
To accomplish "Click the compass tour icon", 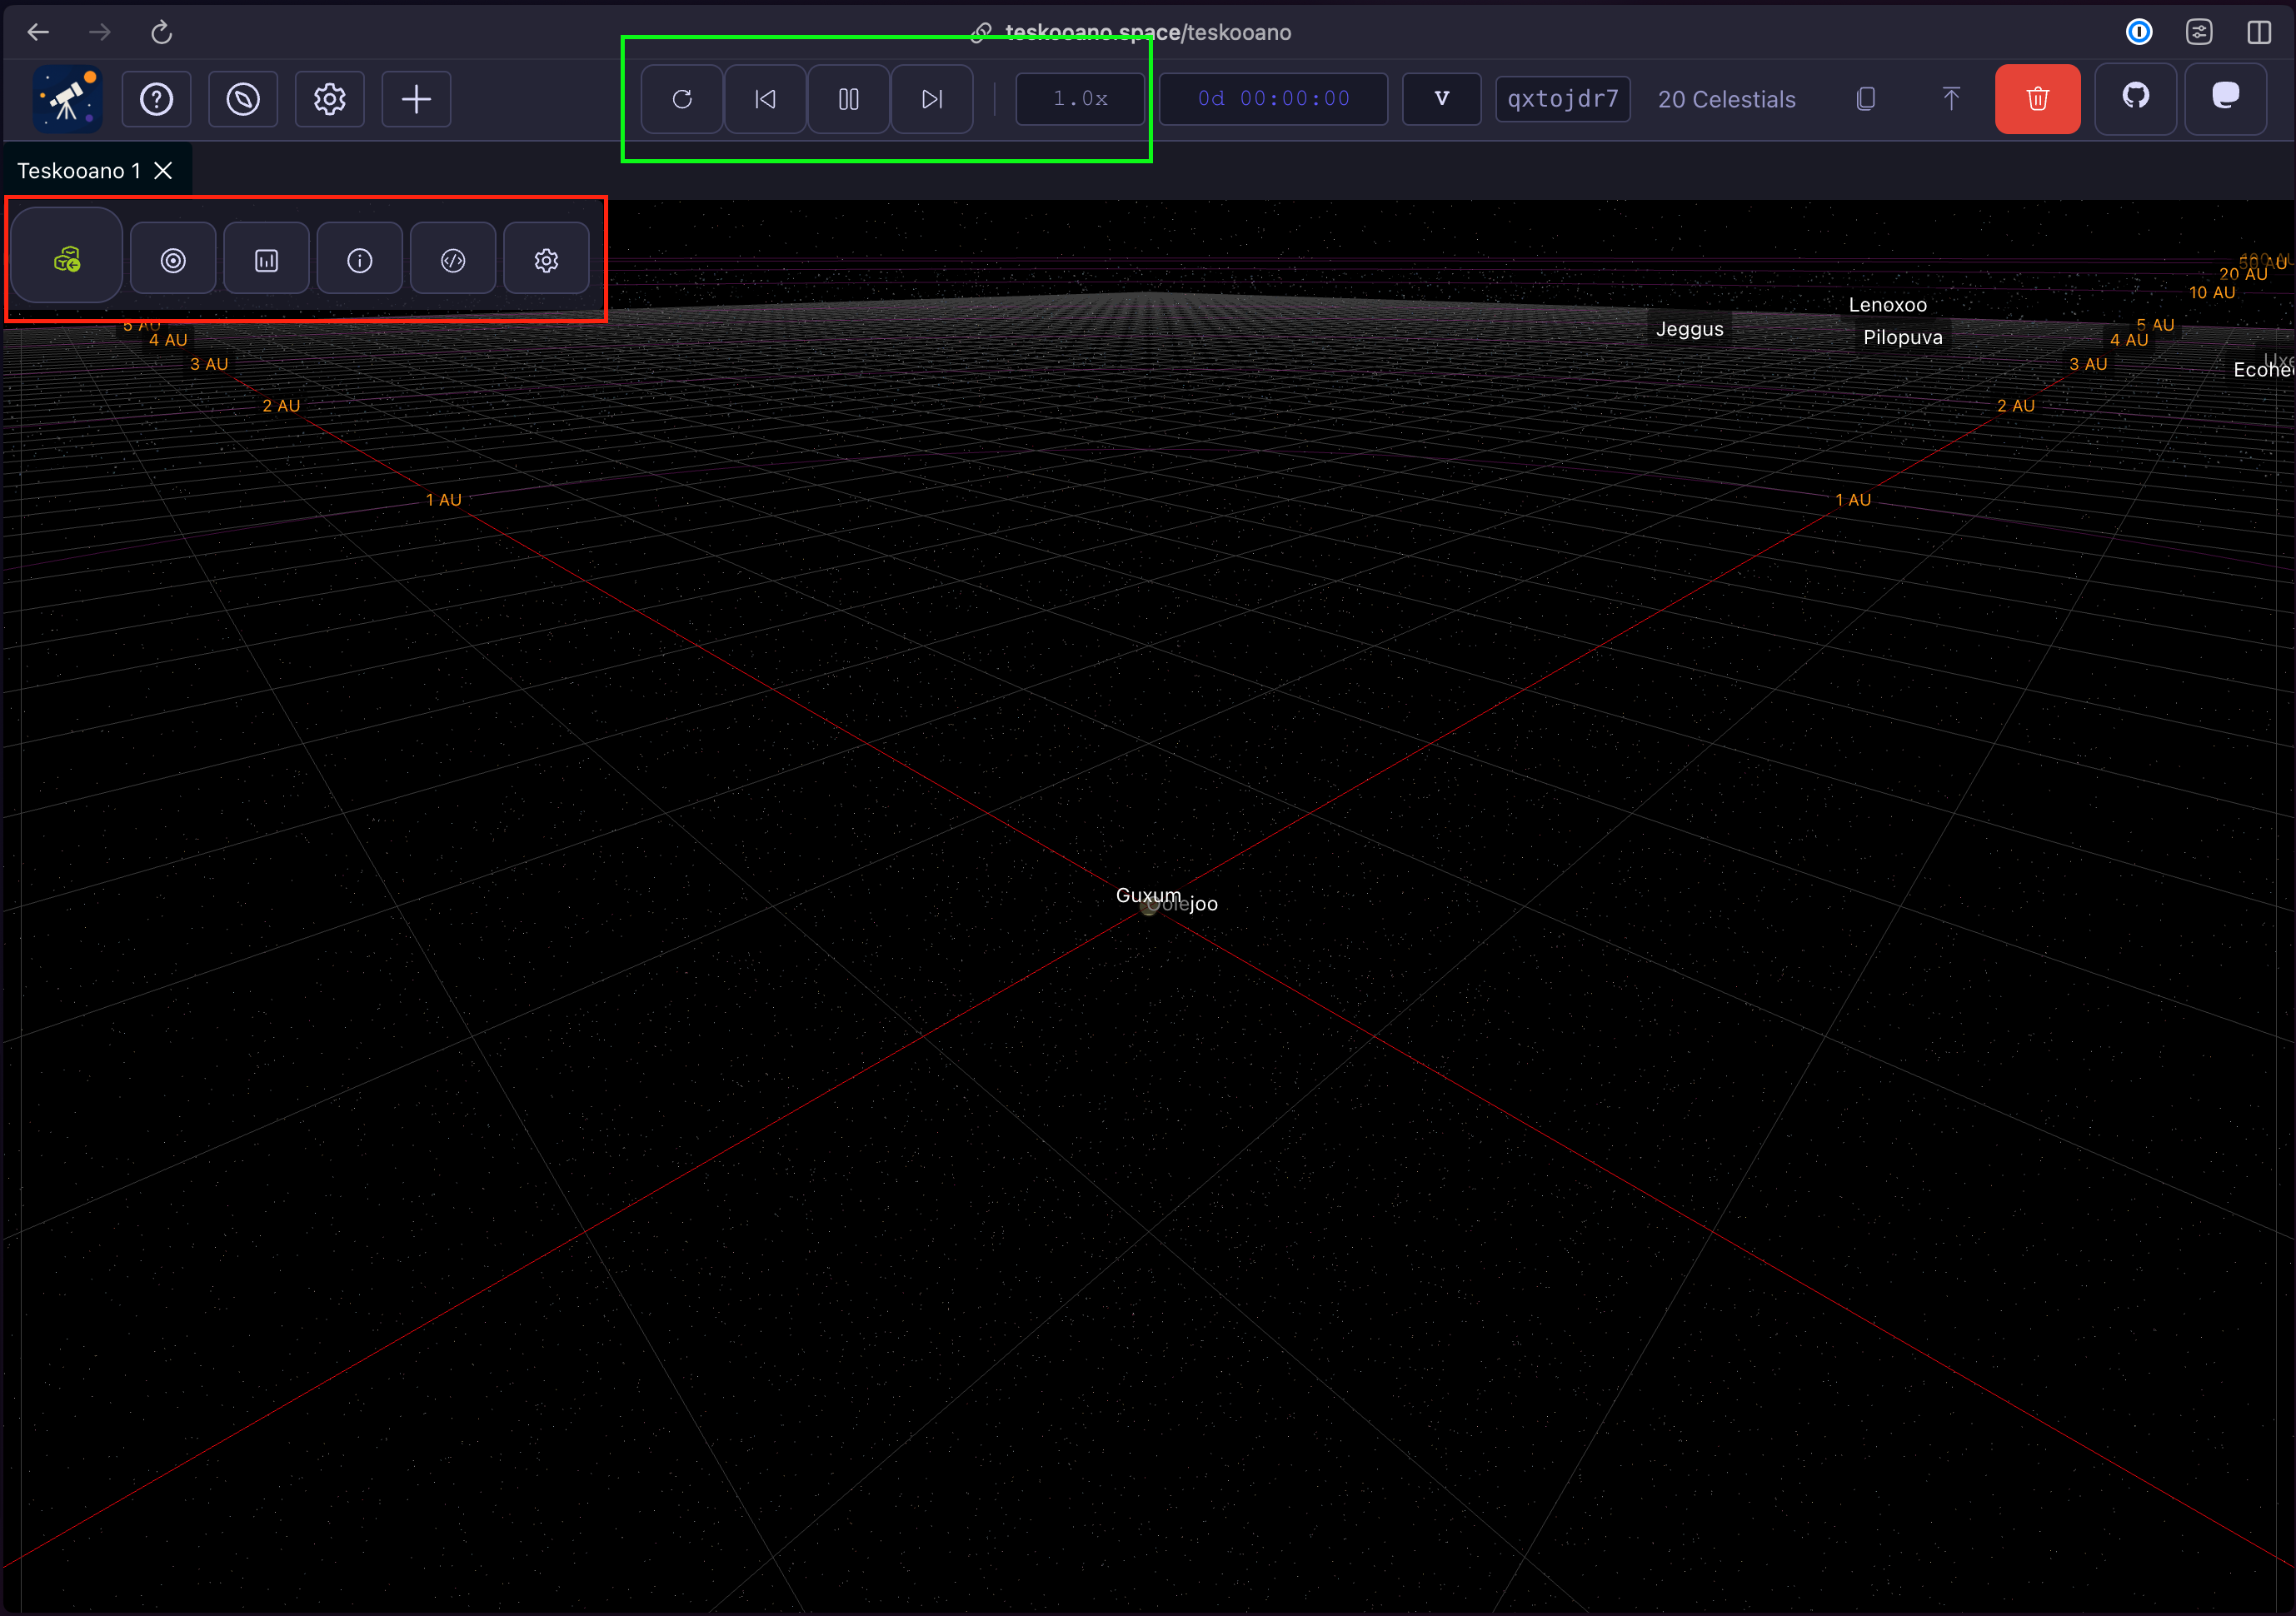I will tap(243, 99).
